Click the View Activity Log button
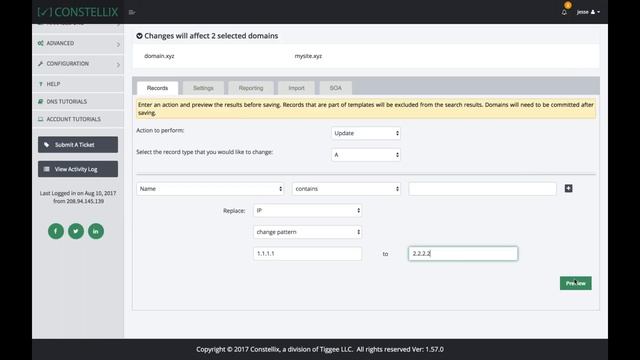 tap(78, 169)
